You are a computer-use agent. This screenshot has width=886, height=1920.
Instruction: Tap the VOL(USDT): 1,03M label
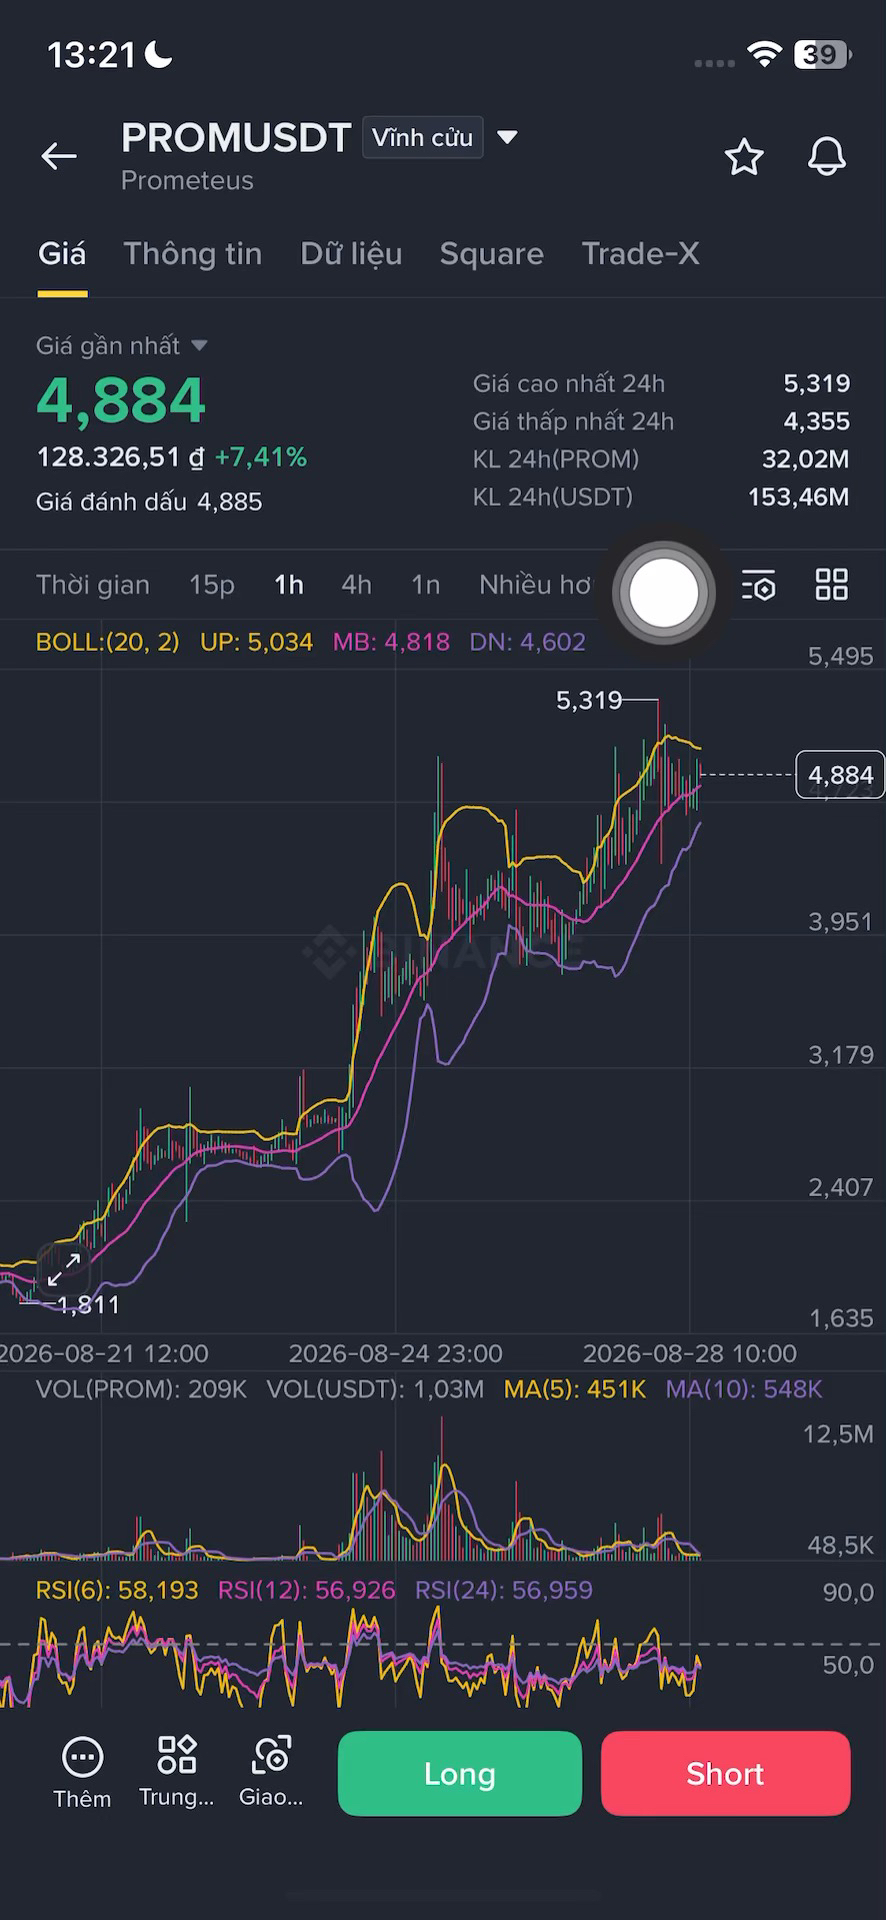tap(375, 1389)
